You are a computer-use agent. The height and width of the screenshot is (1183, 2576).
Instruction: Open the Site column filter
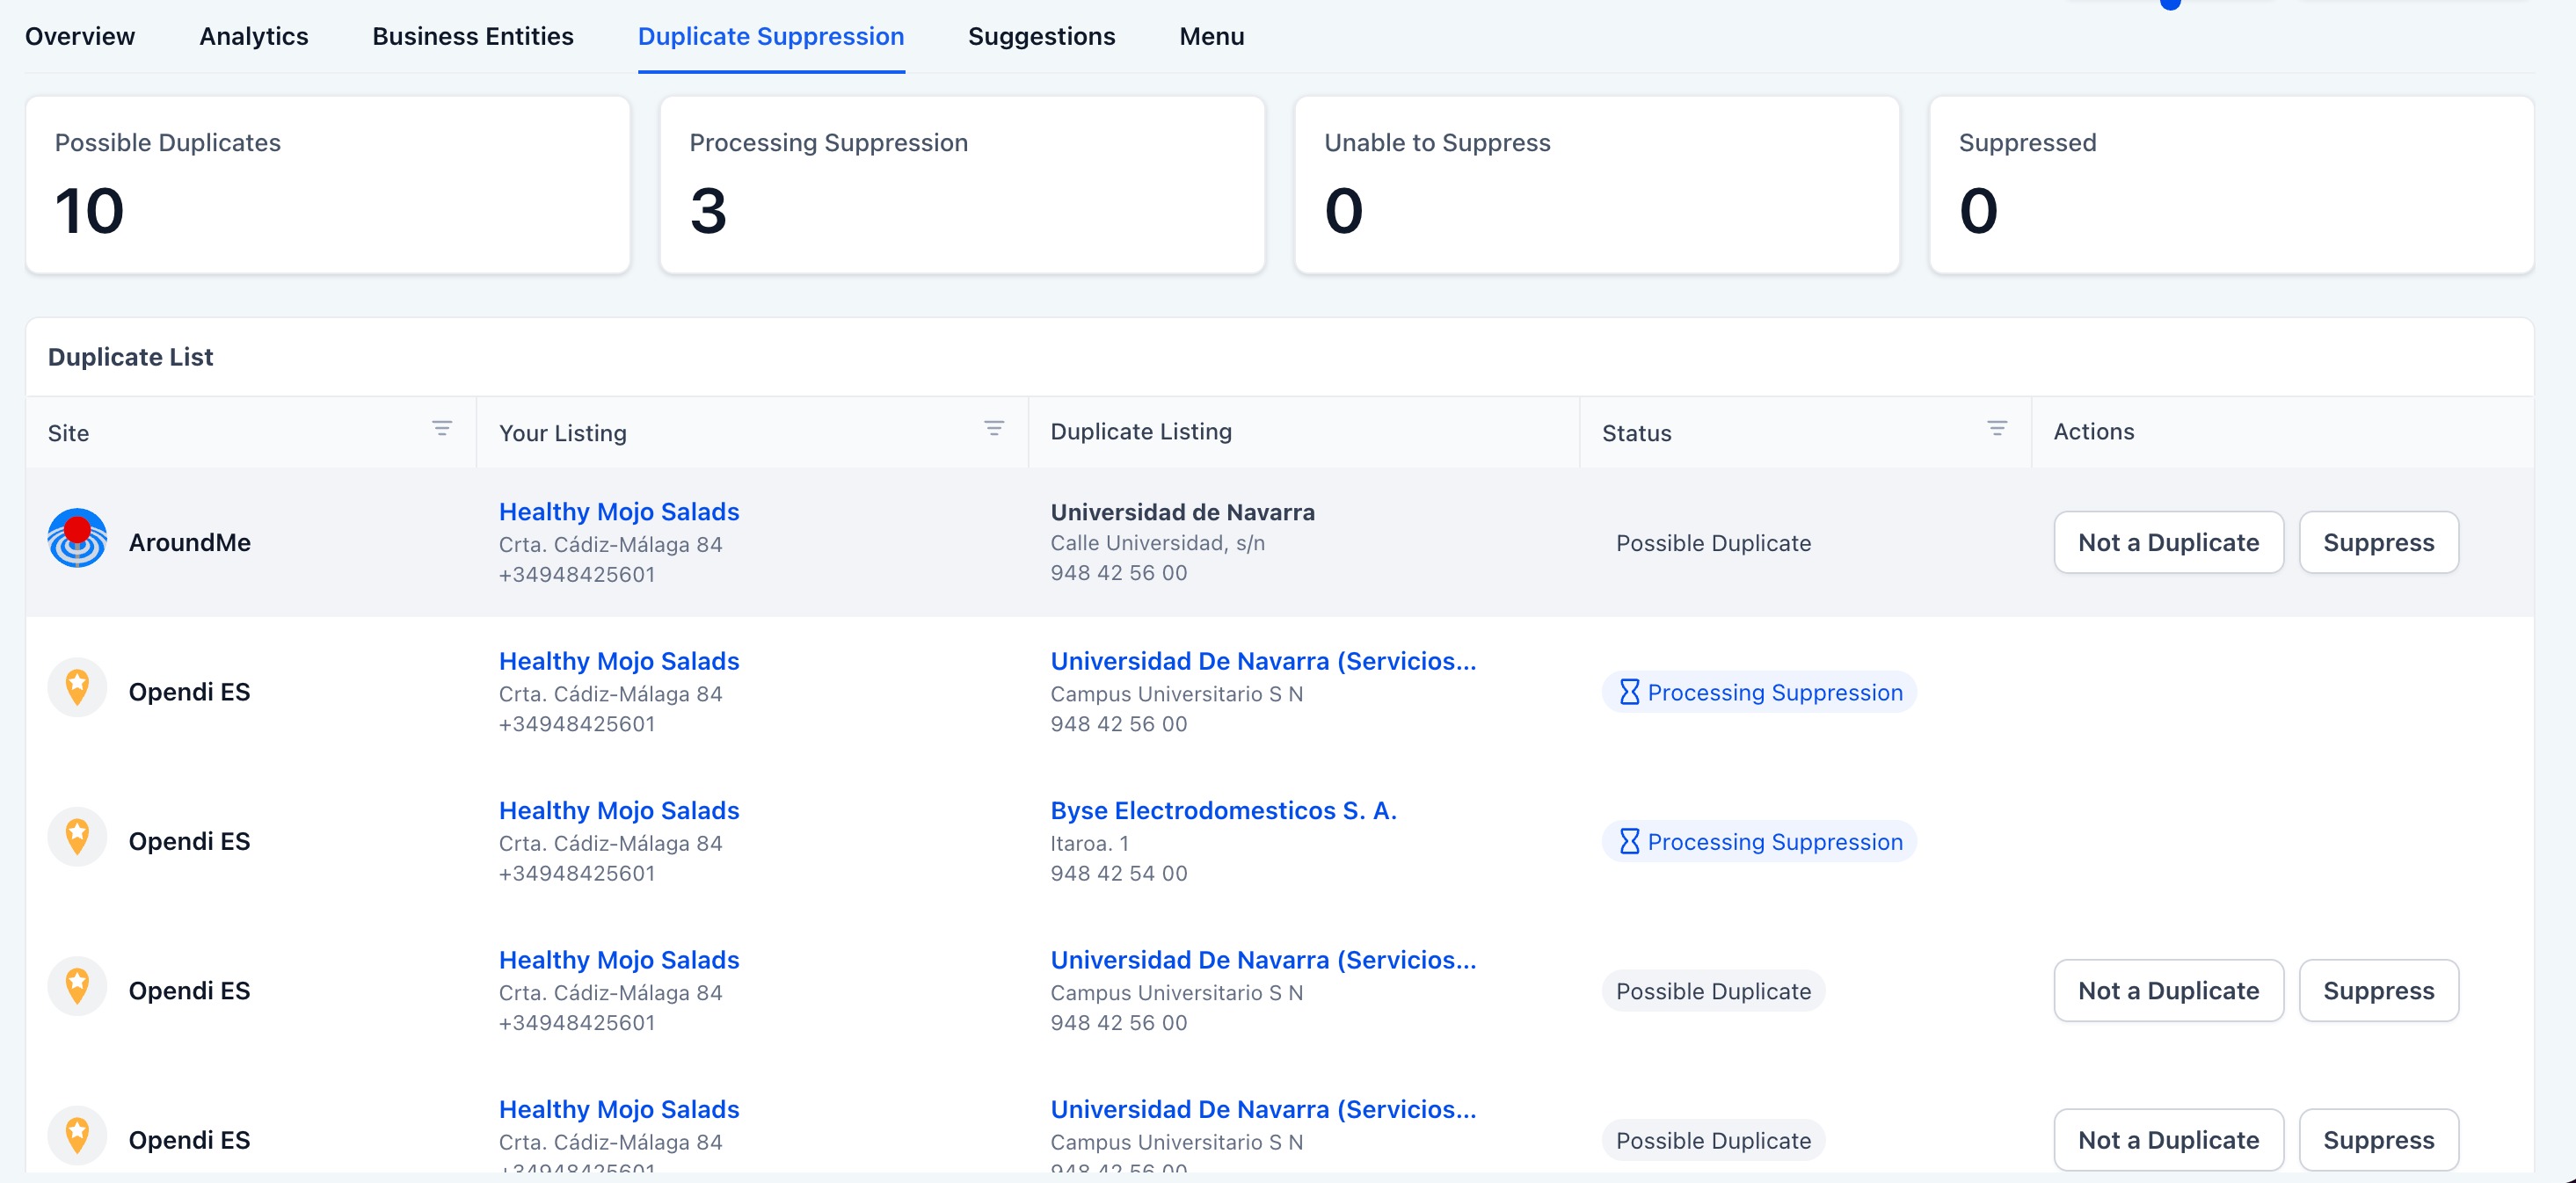[441, 429]
